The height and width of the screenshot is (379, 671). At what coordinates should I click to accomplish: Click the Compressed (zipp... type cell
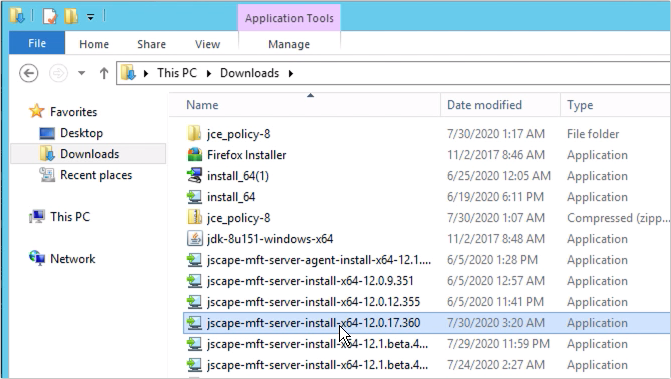coord(618,218)
